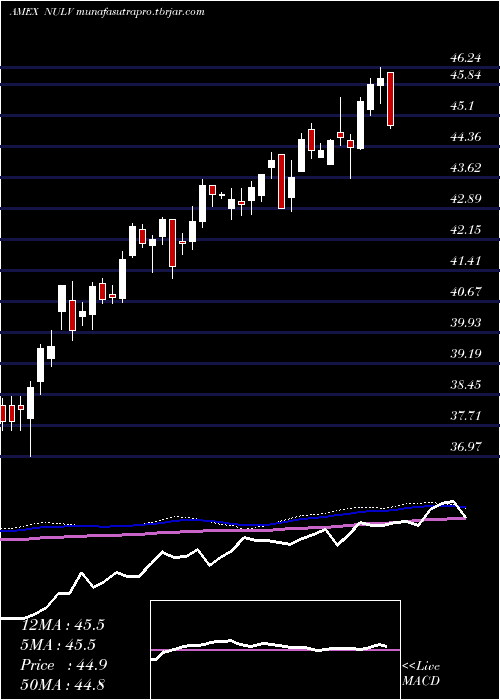
Task: Click the 45.84 price axis label
Action: tap(466, 75)
